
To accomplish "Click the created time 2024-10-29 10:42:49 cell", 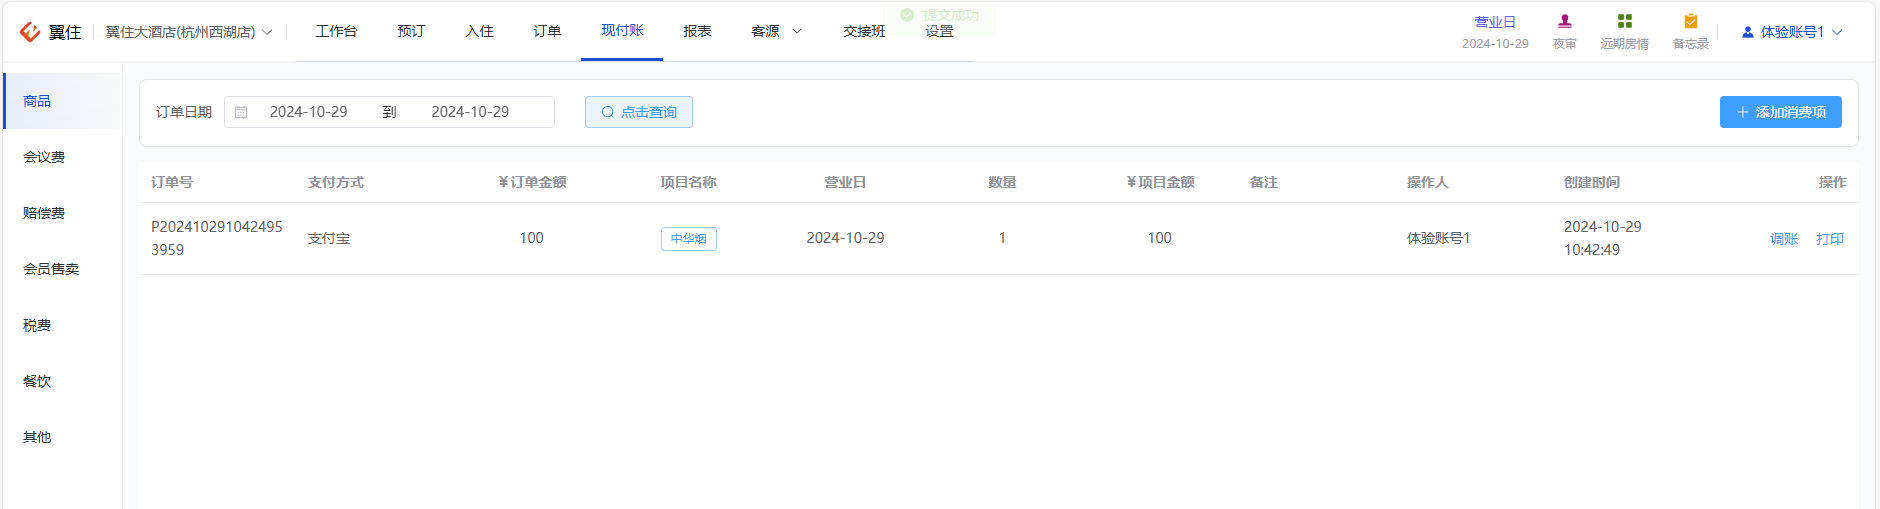I will point(1603,238).
